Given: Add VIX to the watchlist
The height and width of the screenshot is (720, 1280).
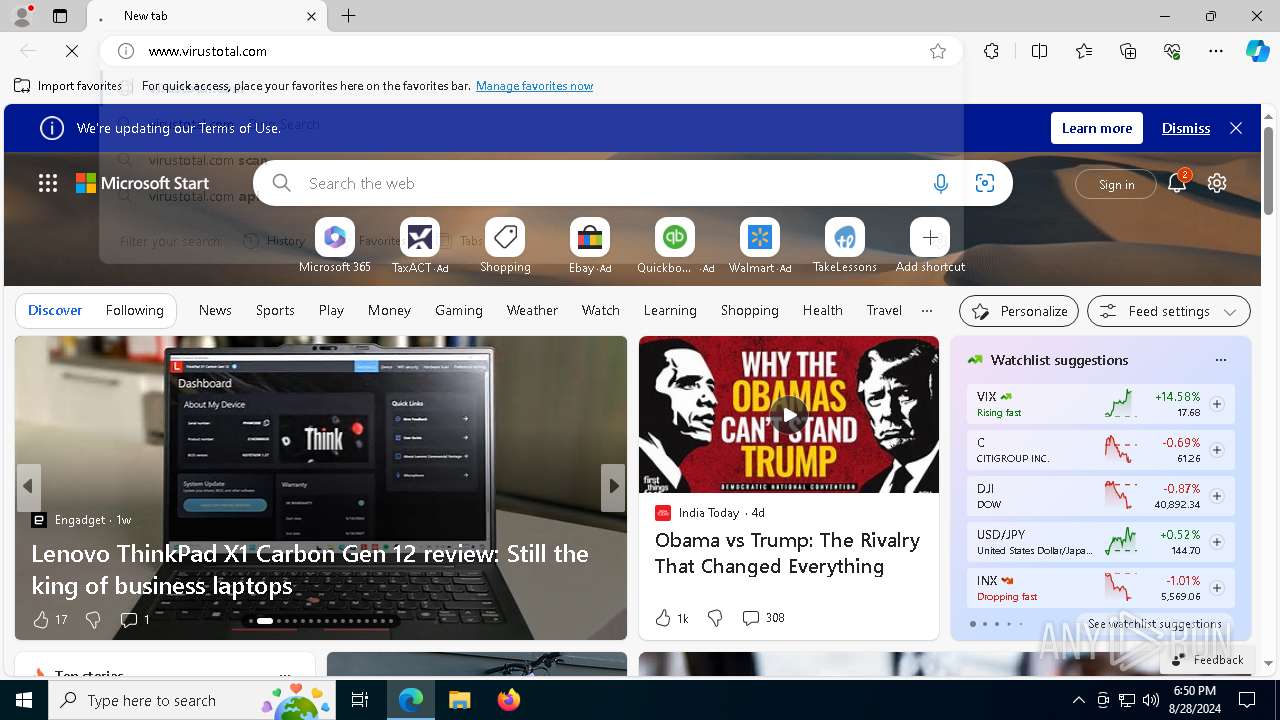Looking at the screenshot, I should [1217, 404].
